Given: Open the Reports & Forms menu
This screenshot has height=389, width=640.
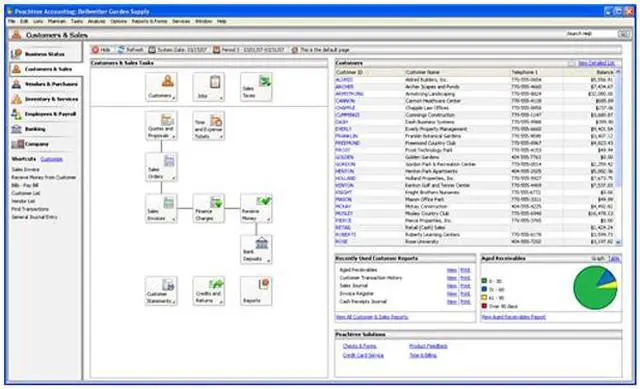Looking at the screenshot, I should point(149,21).
